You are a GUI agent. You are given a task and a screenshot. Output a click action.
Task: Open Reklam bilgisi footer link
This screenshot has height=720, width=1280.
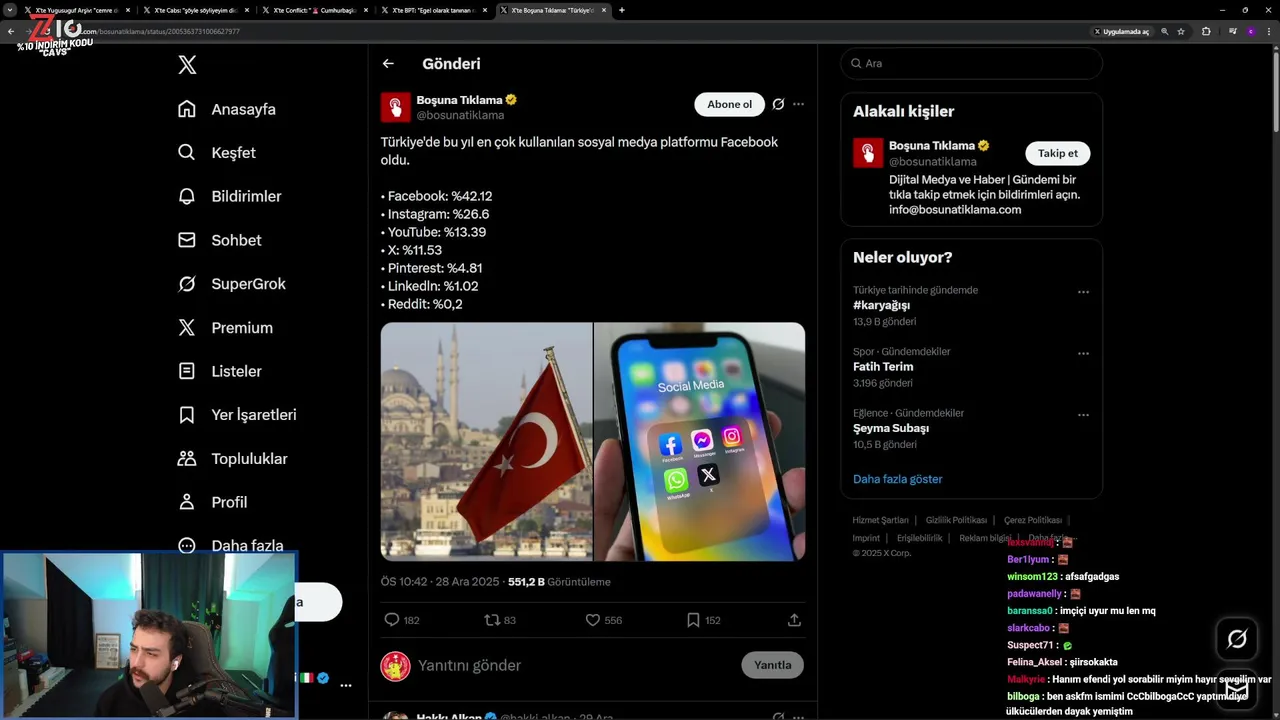pyautogui.click(x=985, y=538)
